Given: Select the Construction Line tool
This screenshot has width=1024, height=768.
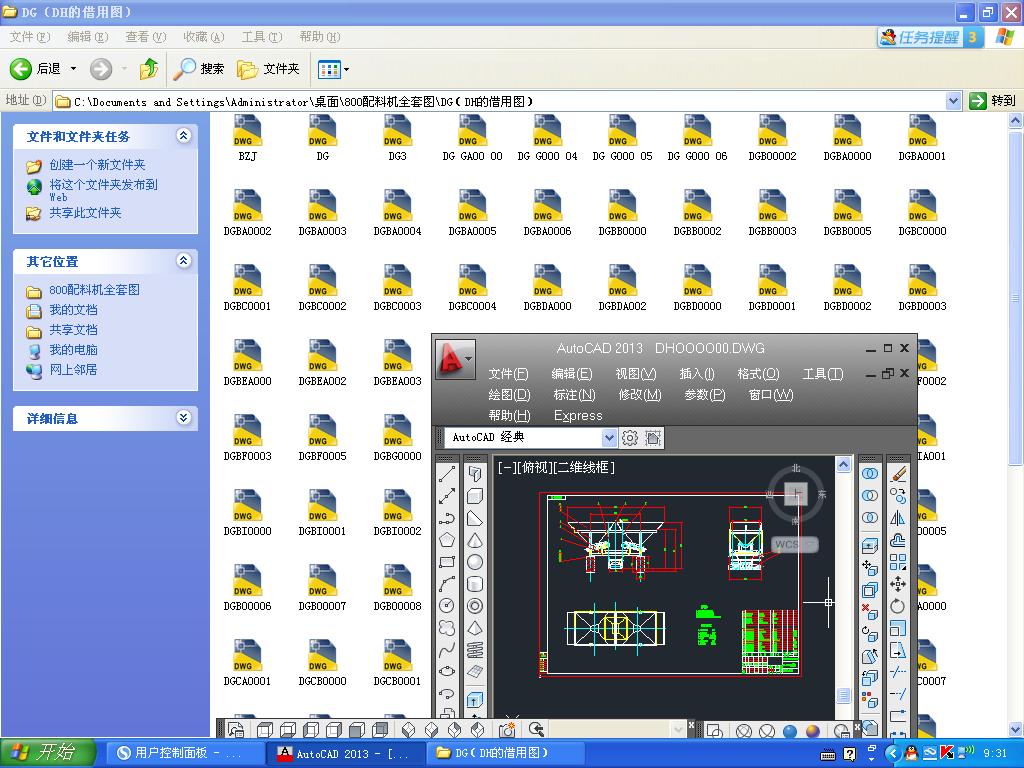Looking at the screenshot, I should (x=447, y=496).
